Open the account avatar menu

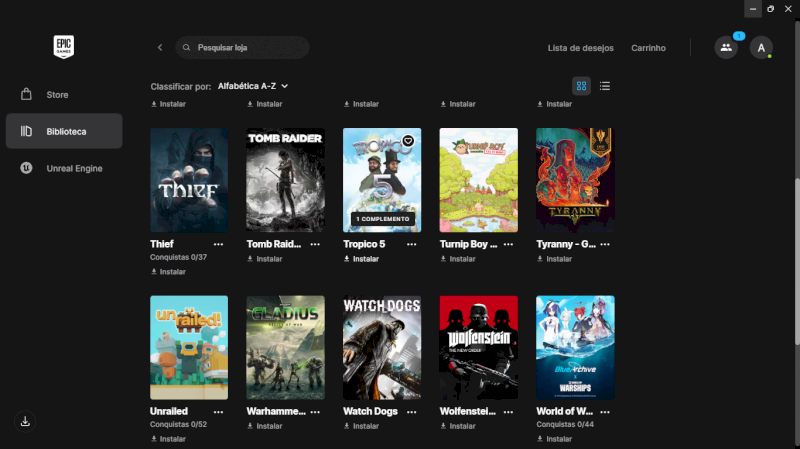pyautogui.click(x=761, y=47)
